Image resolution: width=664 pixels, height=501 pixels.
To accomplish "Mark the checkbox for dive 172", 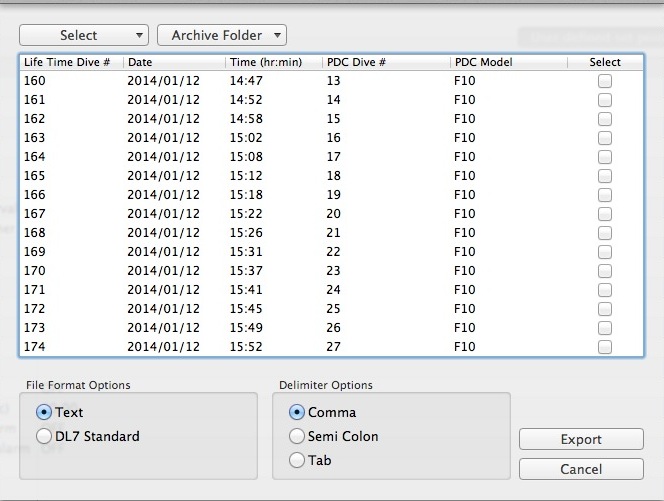I will point(605,309).
